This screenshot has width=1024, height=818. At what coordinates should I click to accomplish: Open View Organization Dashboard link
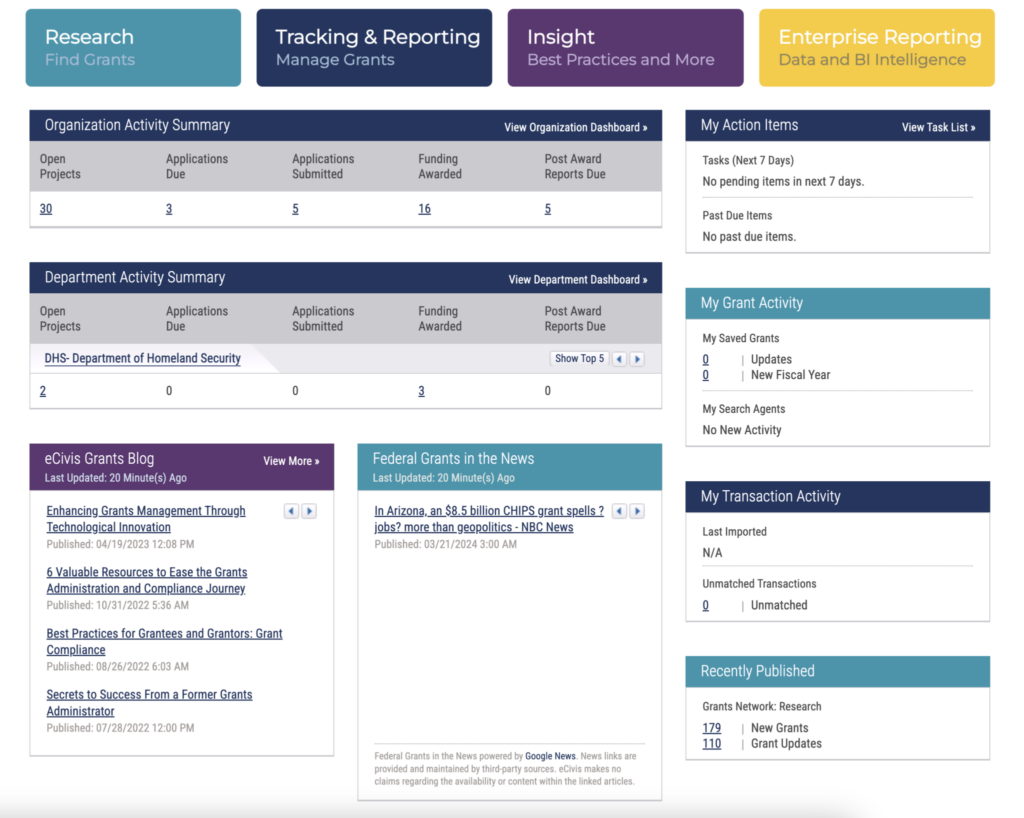tap(575, 127)
